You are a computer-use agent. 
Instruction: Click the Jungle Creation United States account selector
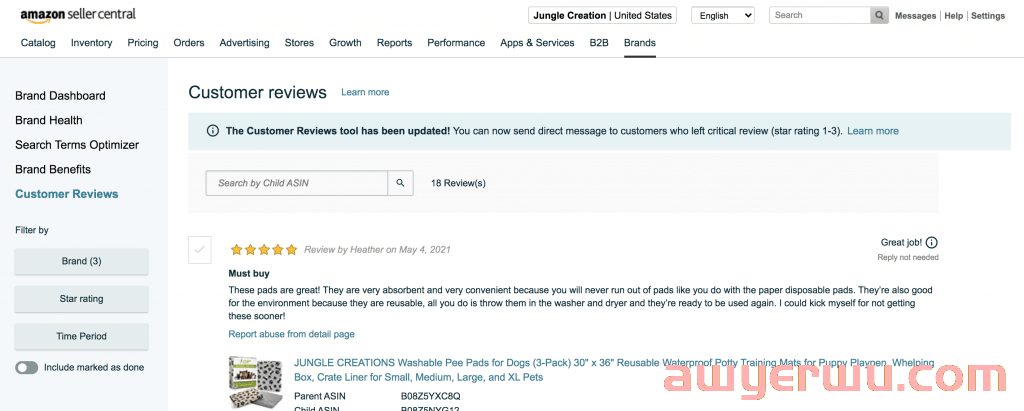pos(602,16)
